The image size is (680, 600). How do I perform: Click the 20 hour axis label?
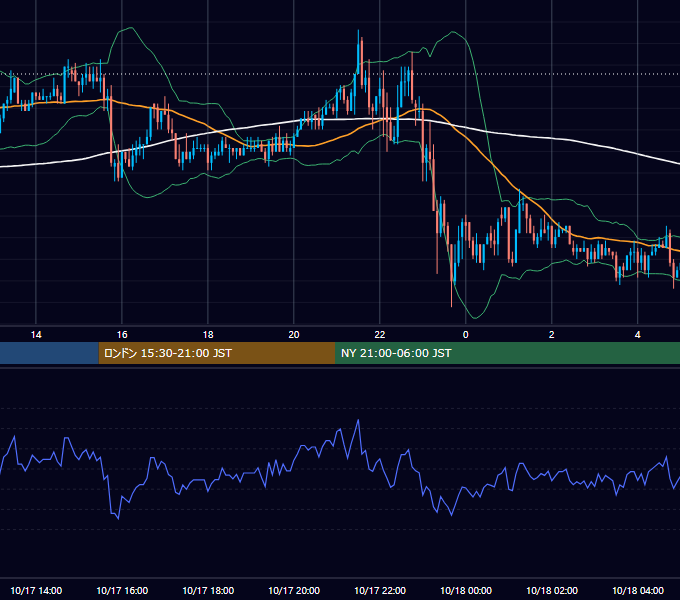[294, 335]
